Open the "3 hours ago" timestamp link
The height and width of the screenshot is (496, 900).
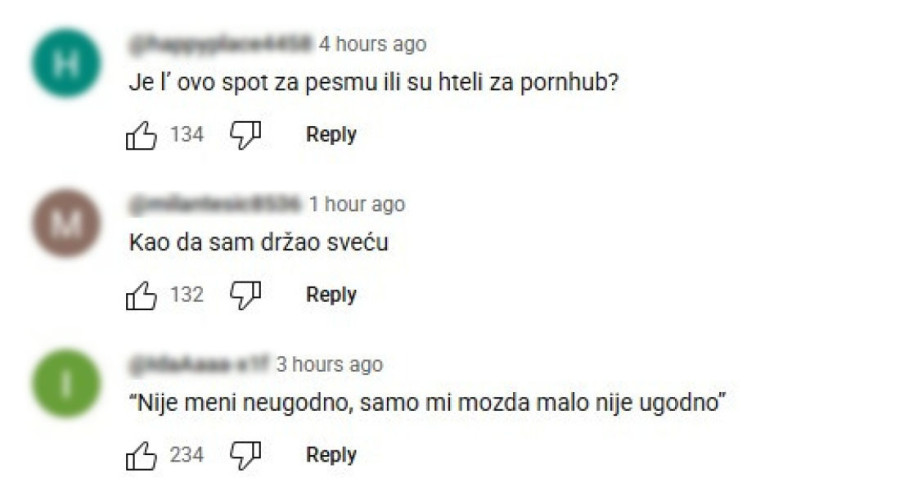pyautogui.click(x=329, y=365)
